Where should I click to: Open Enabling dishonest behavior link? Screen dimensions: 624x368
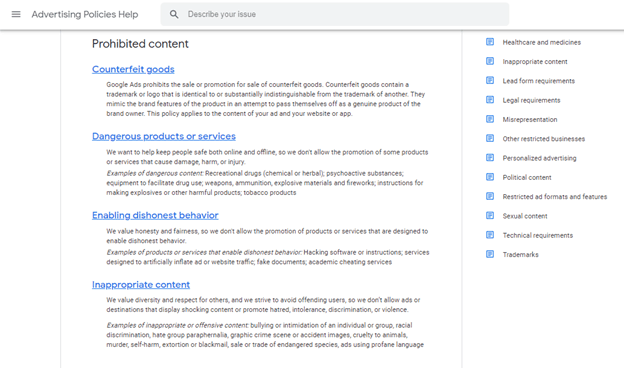(155, 215)
